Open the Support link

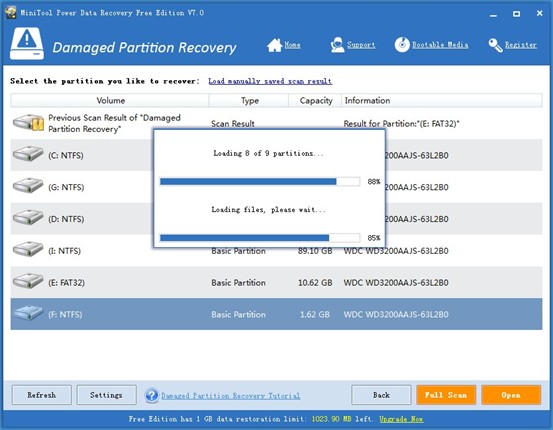click(361, 45)
